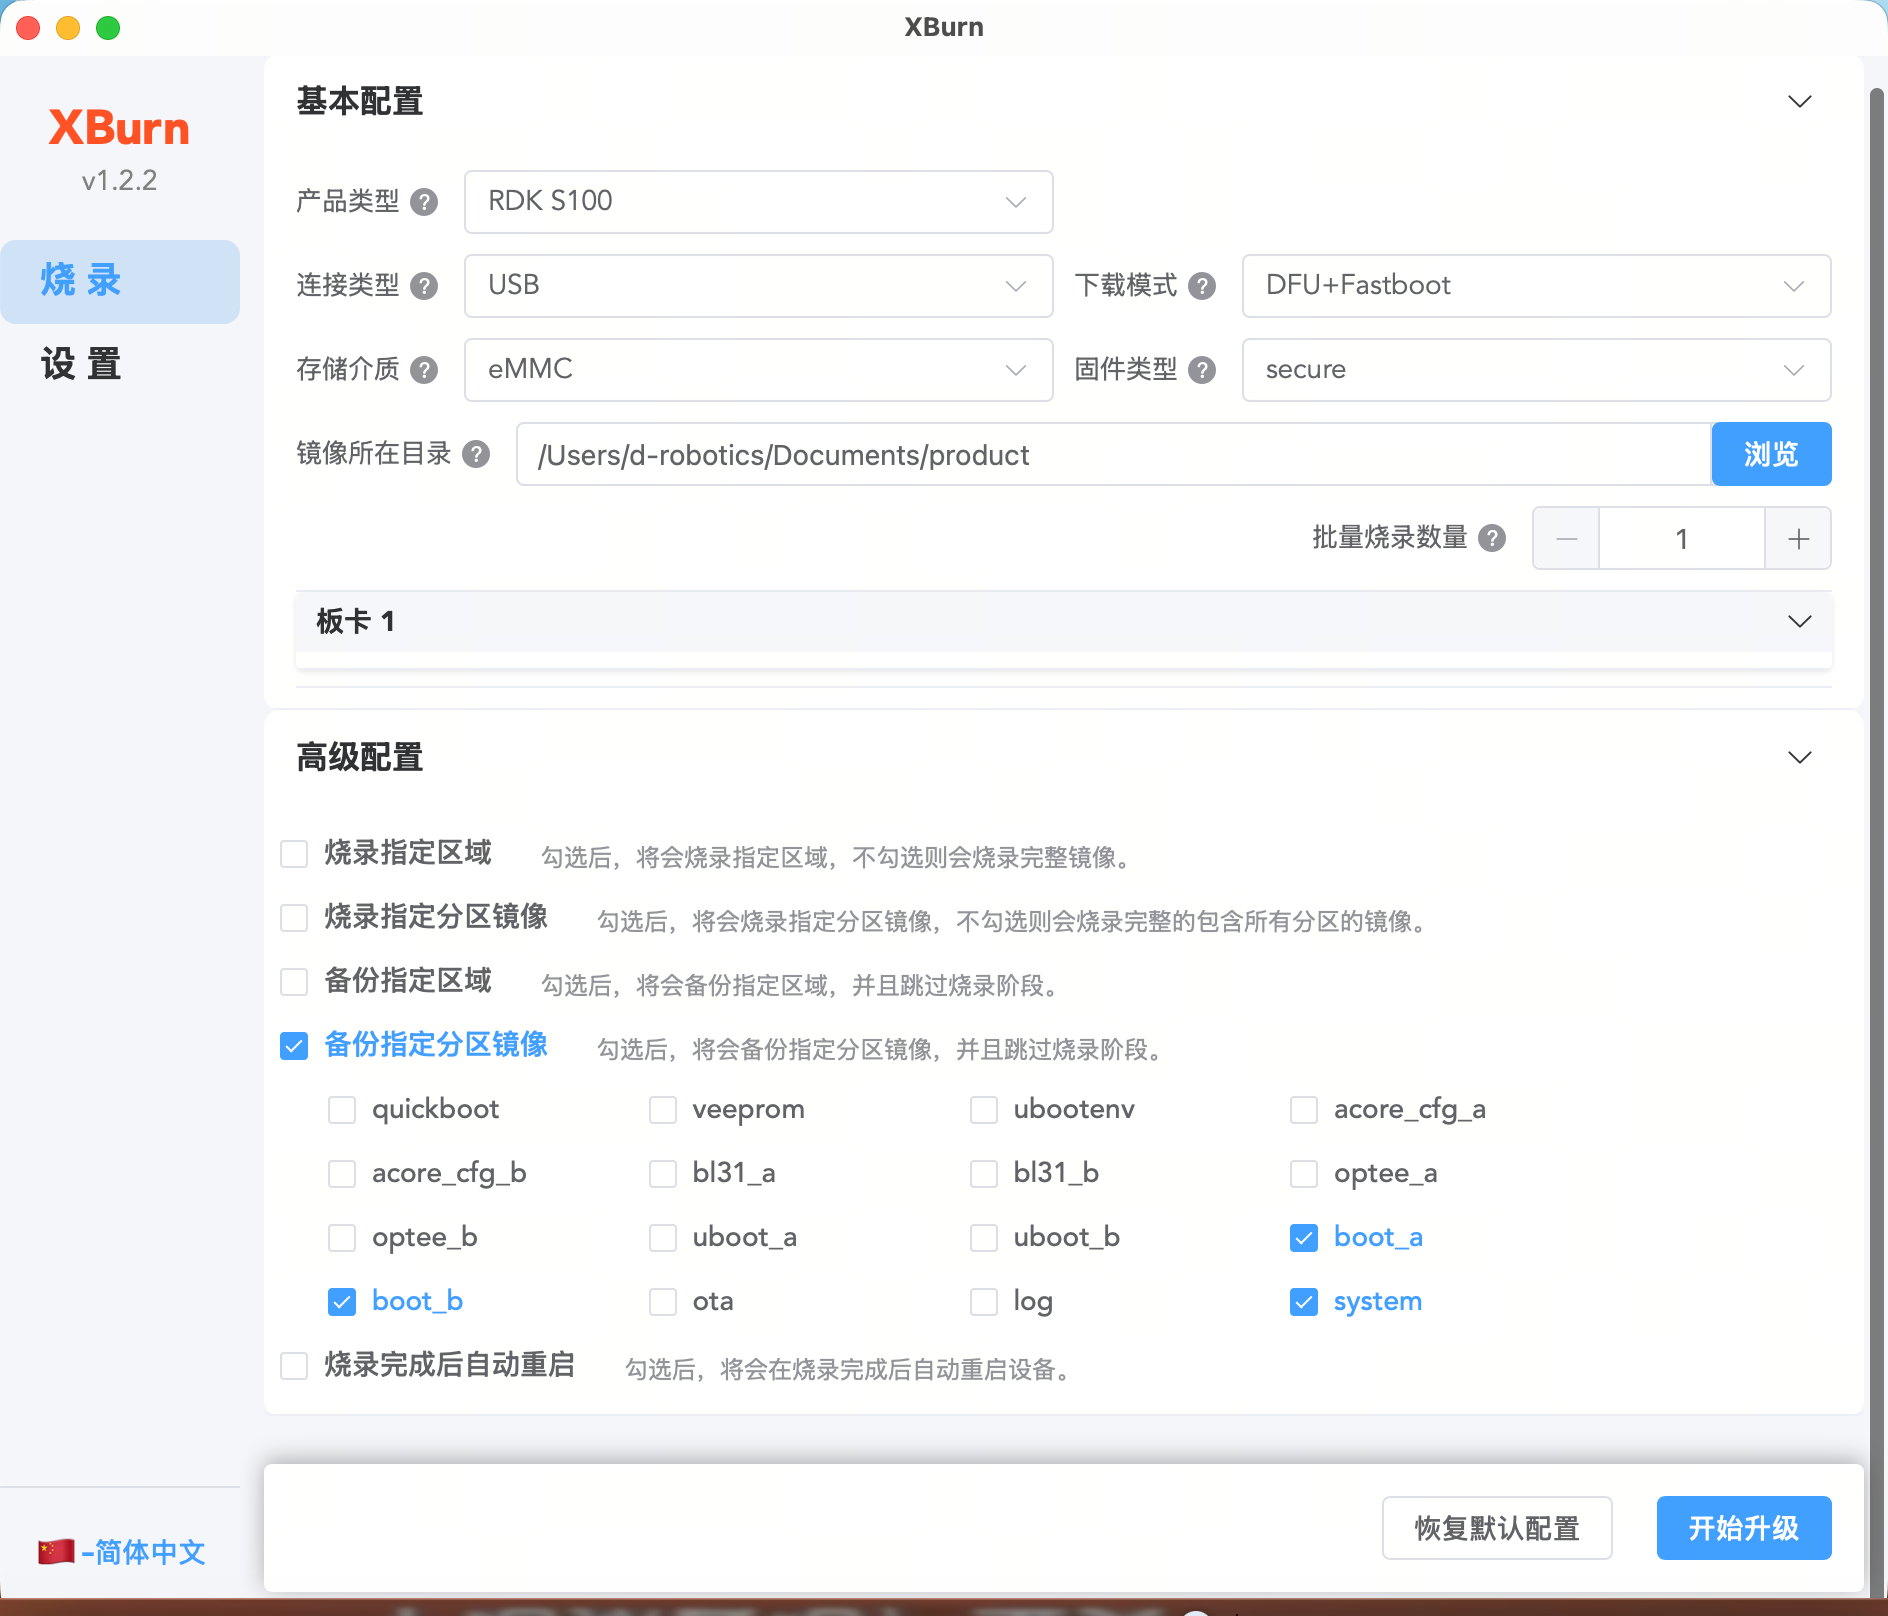
Task: Collapse the 基本配置 section
Action: [x=1800, y=102]
